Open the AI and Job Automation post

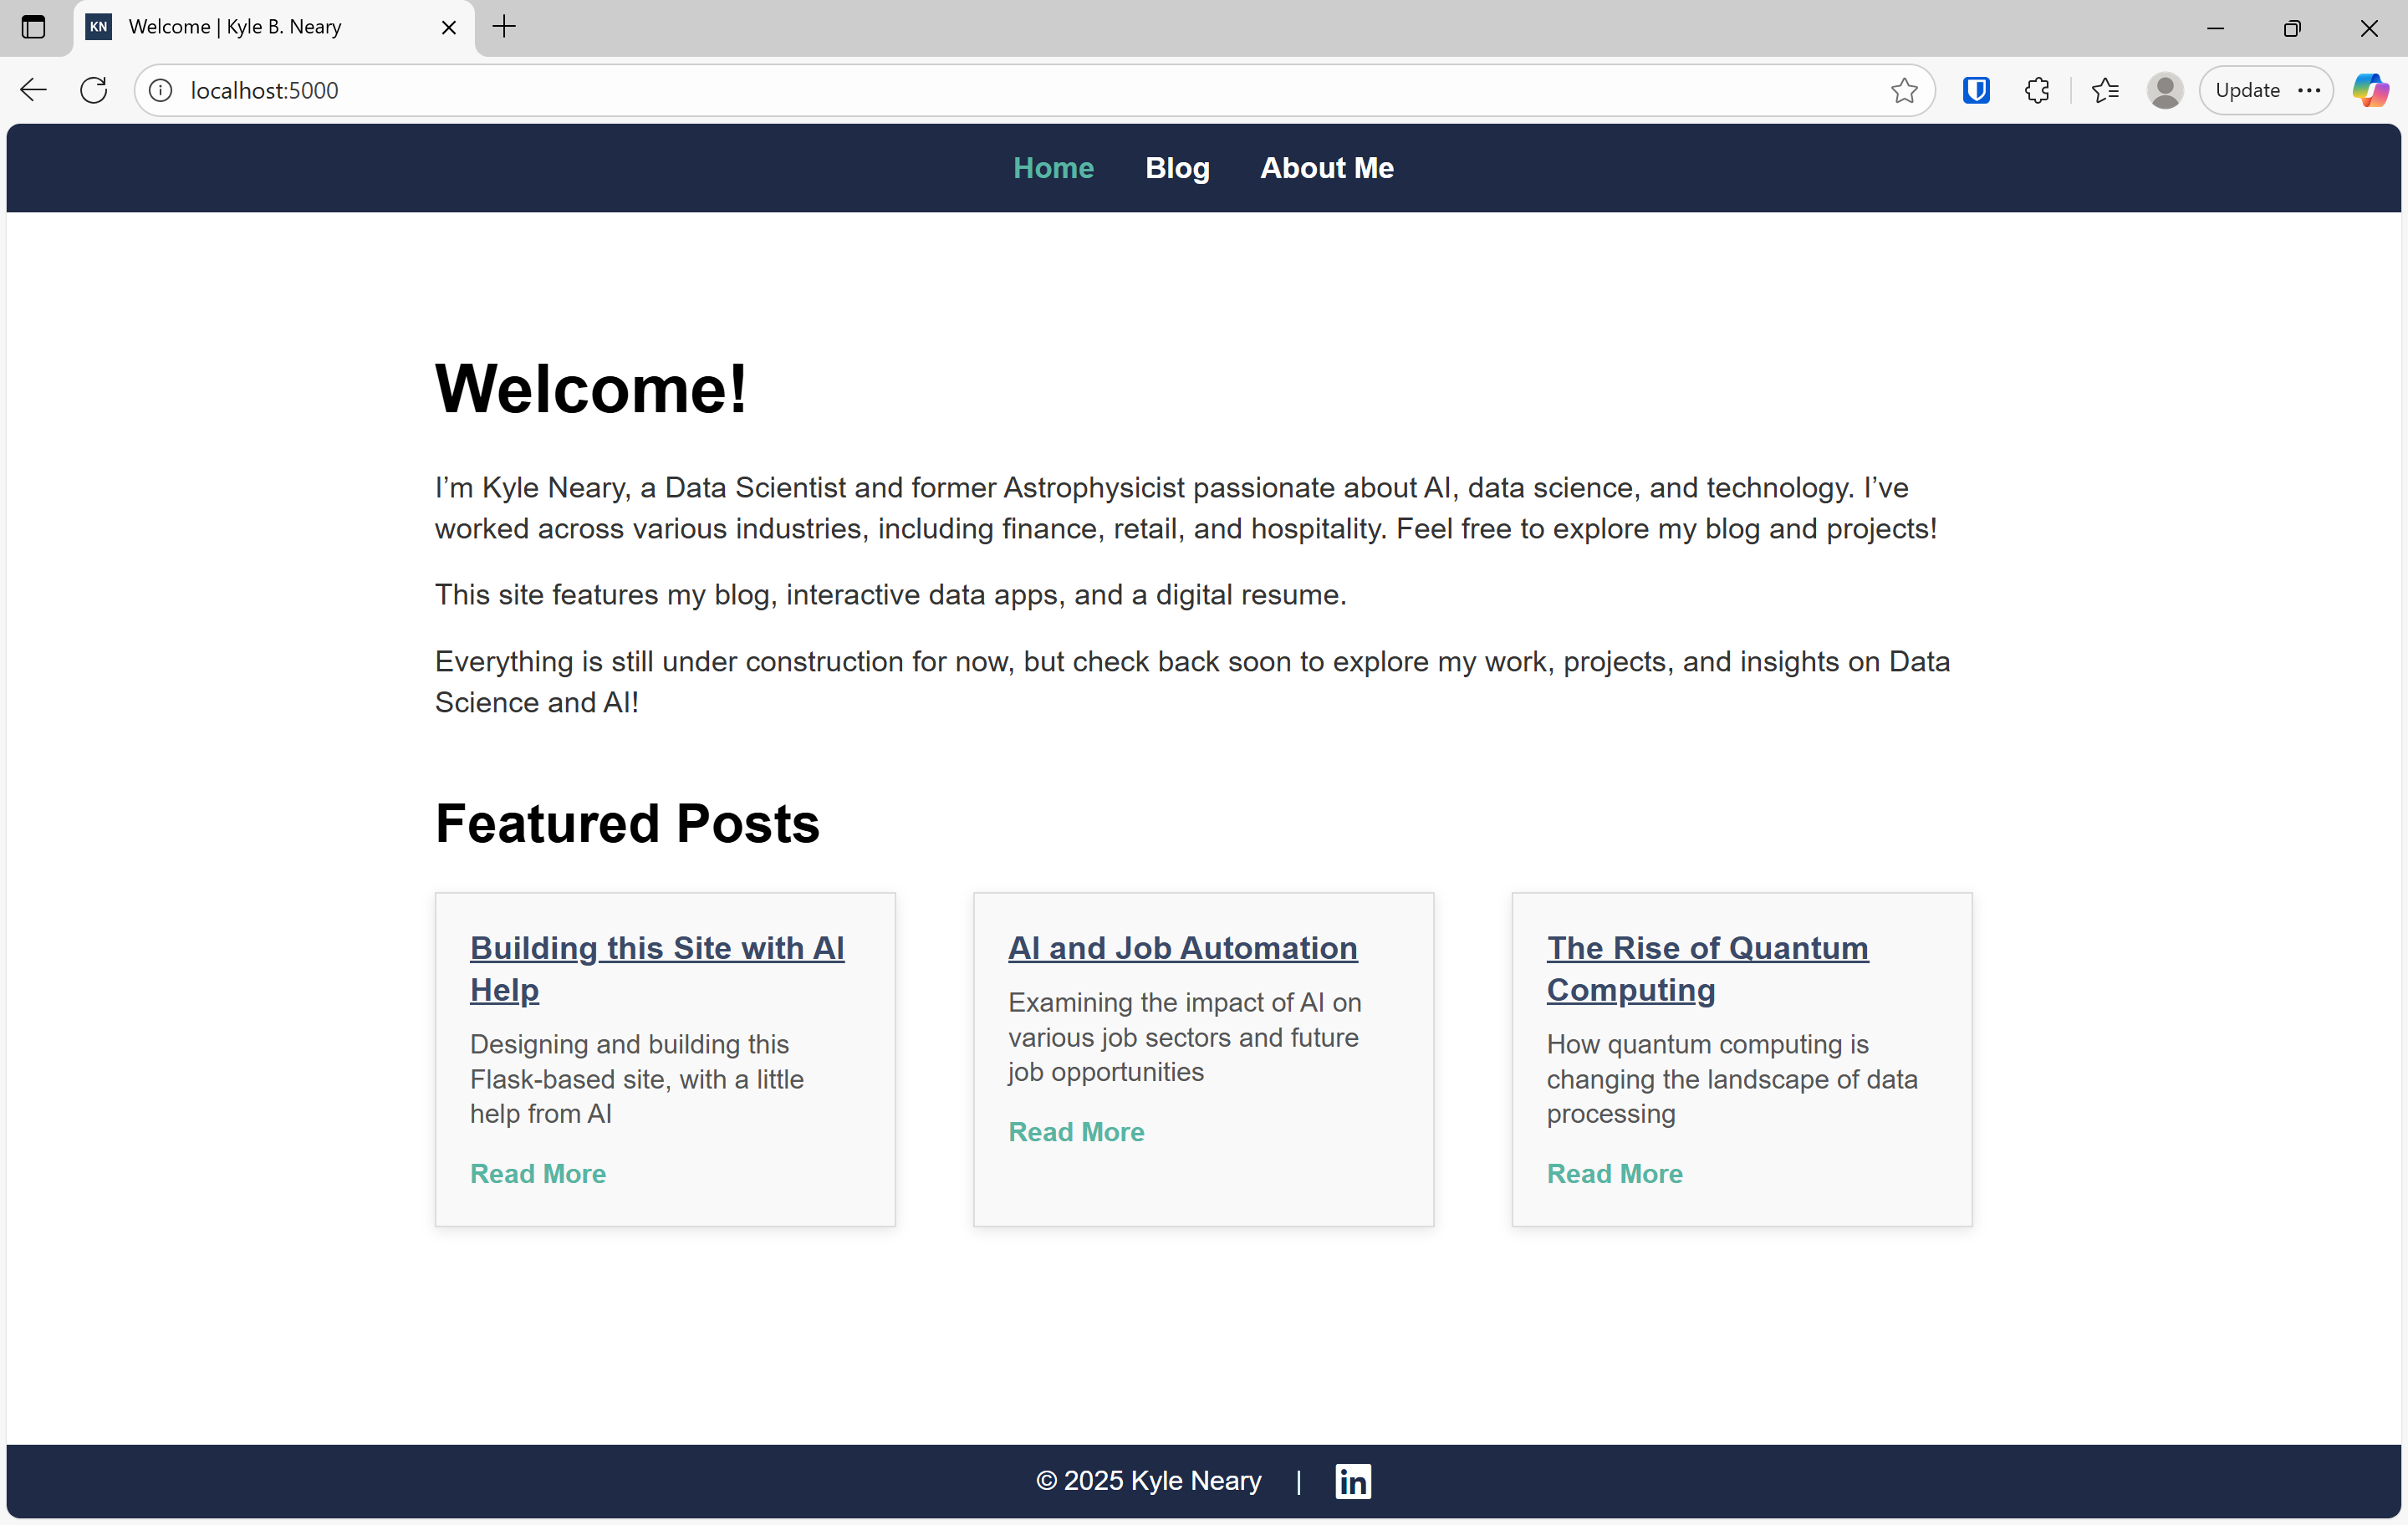pyautogui.click(x=1182, y=947)
